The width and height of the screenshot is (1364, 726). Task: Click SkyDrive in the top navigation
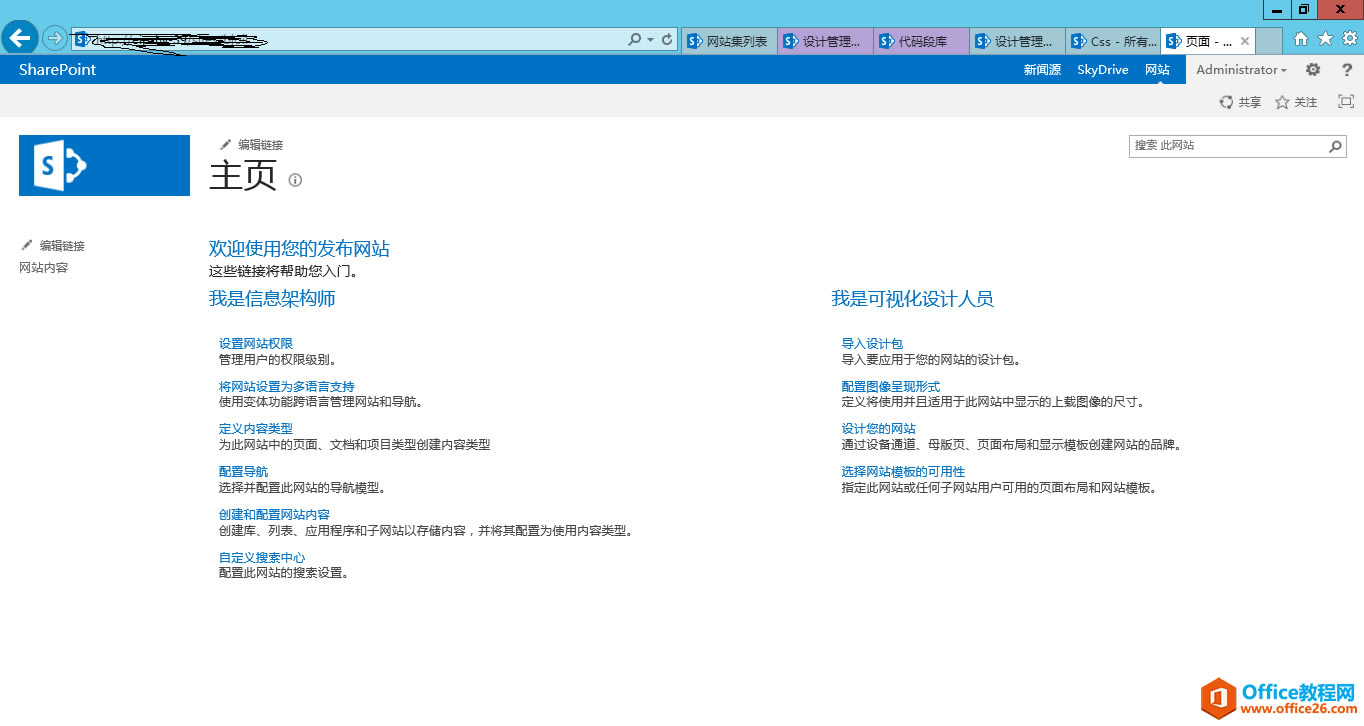[x=1101, y=69]
